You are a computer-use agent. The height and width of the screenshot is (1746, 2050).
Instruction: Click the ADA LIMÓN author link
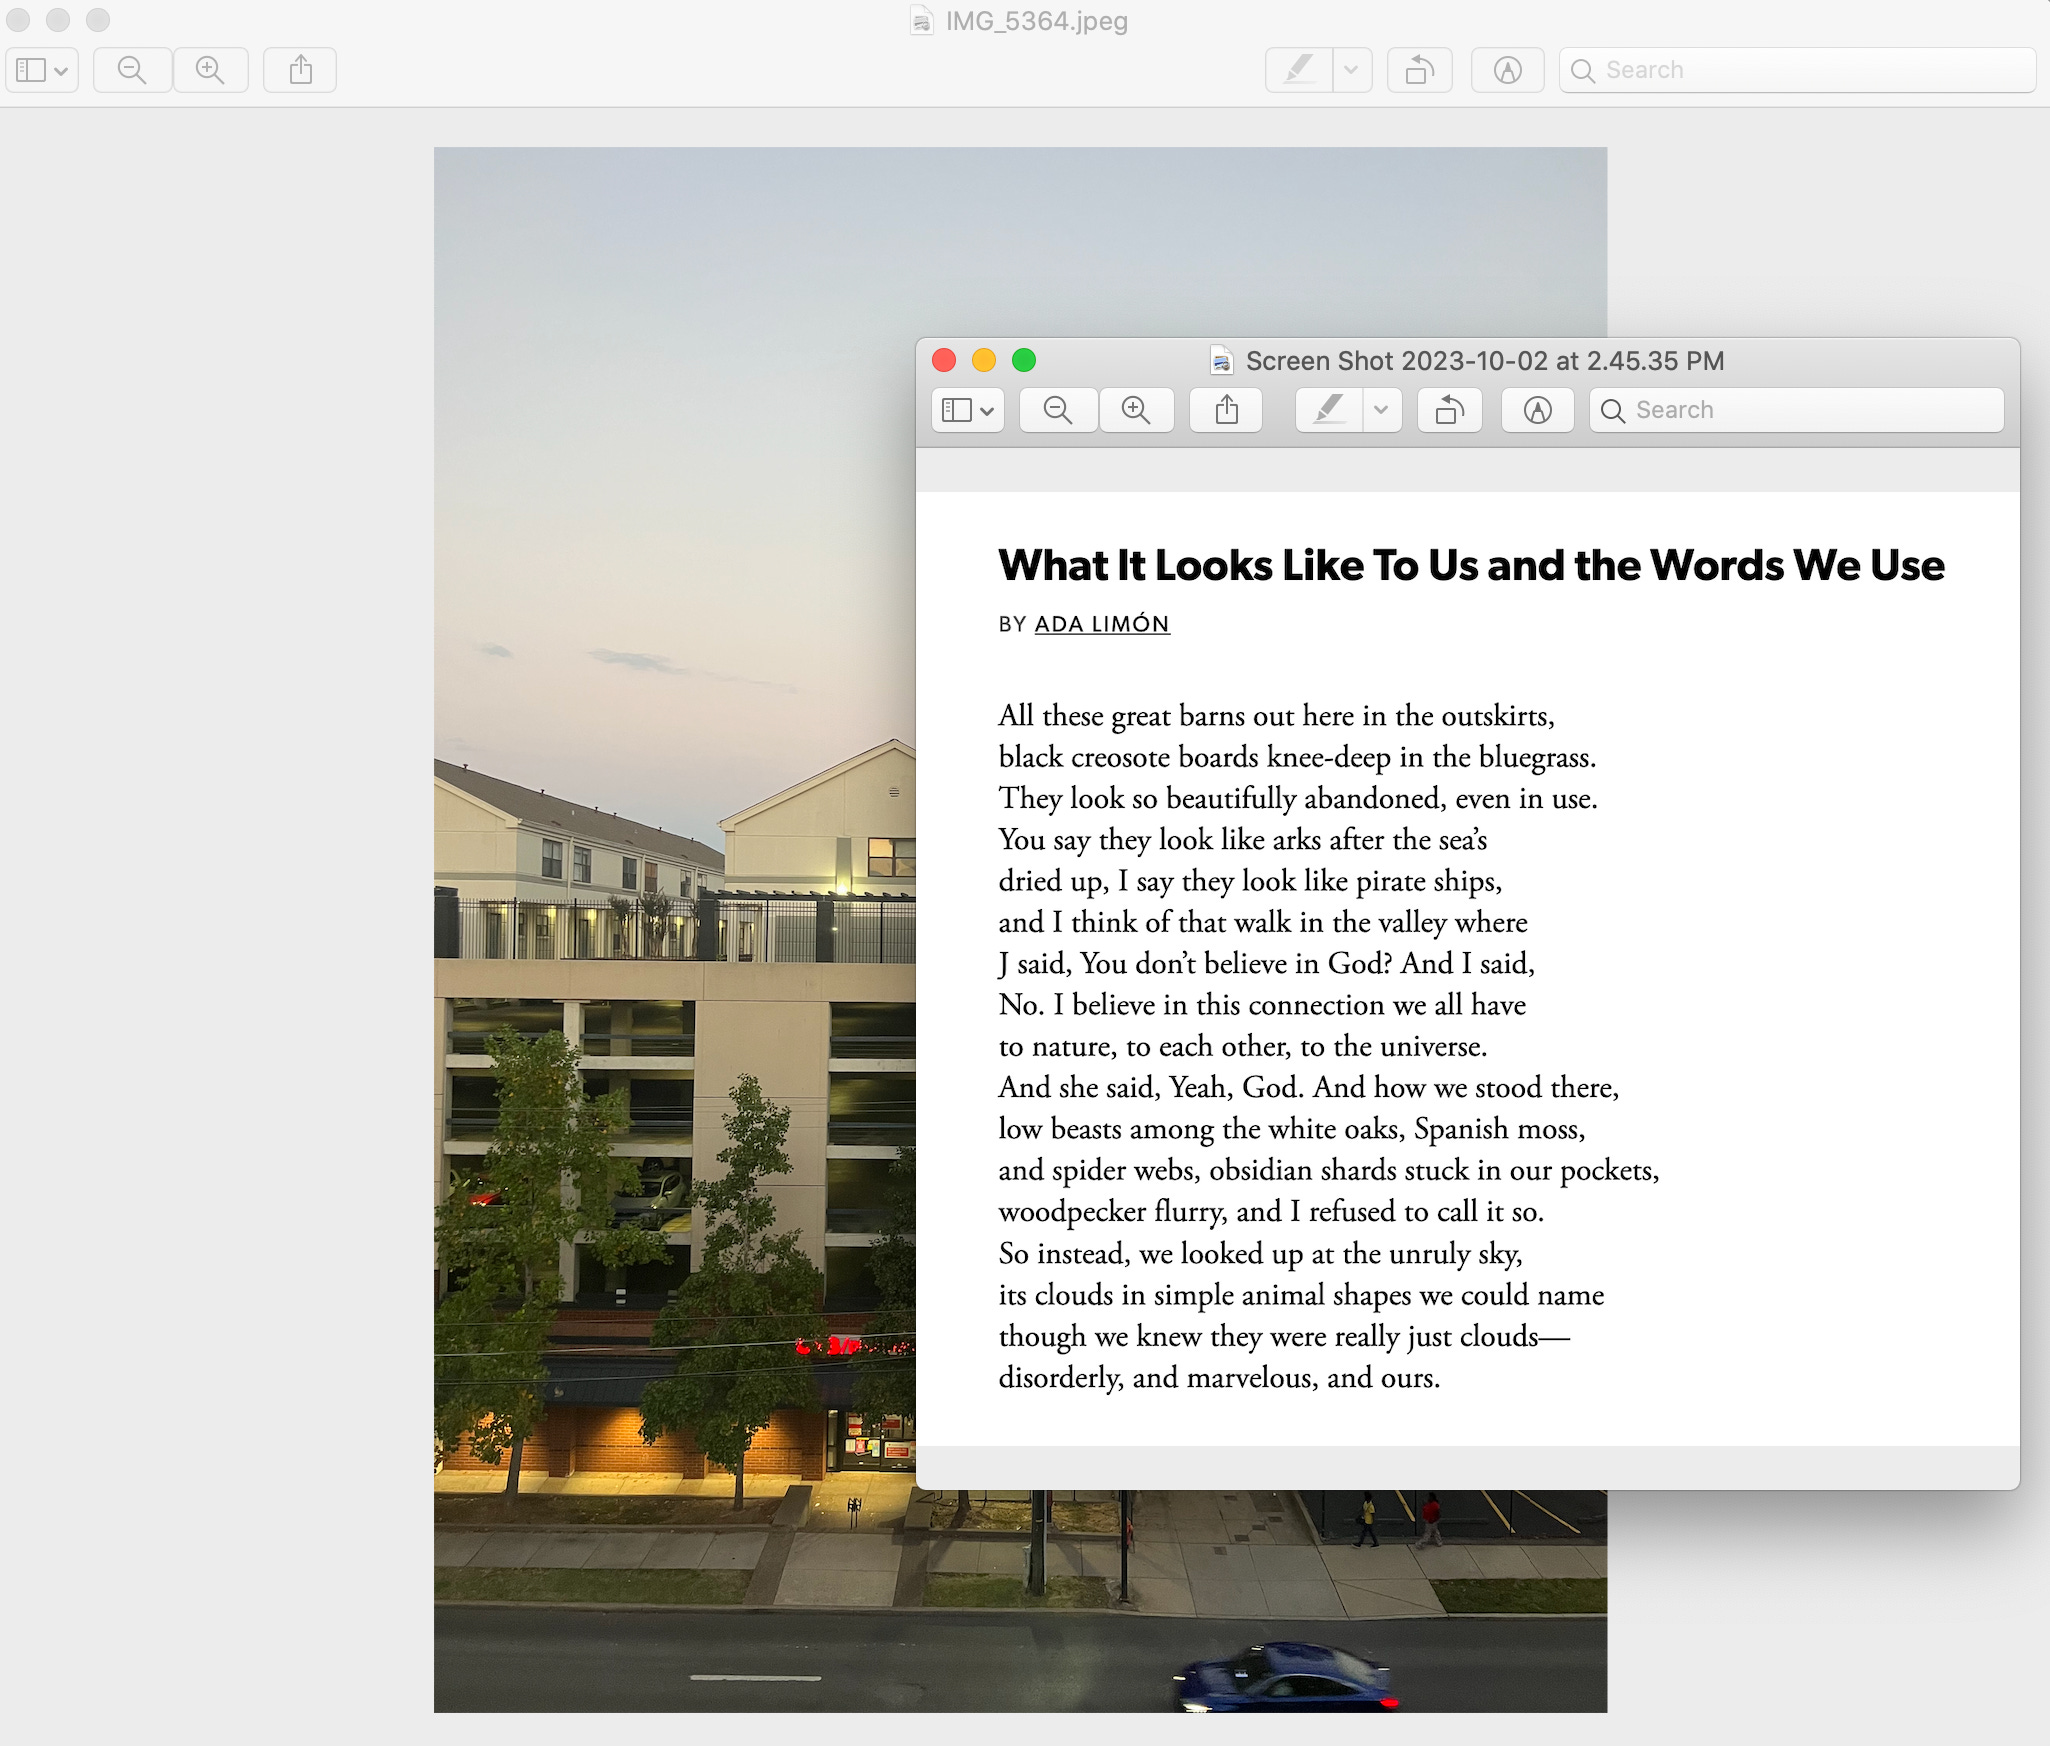(1101, 624)
